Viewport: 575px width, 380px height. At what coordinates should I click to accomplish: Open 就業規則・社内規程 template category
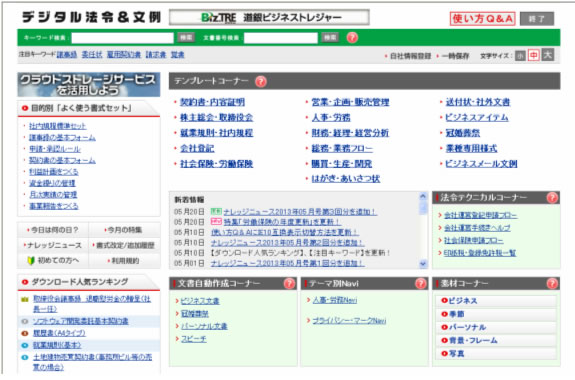coord(216,133)
